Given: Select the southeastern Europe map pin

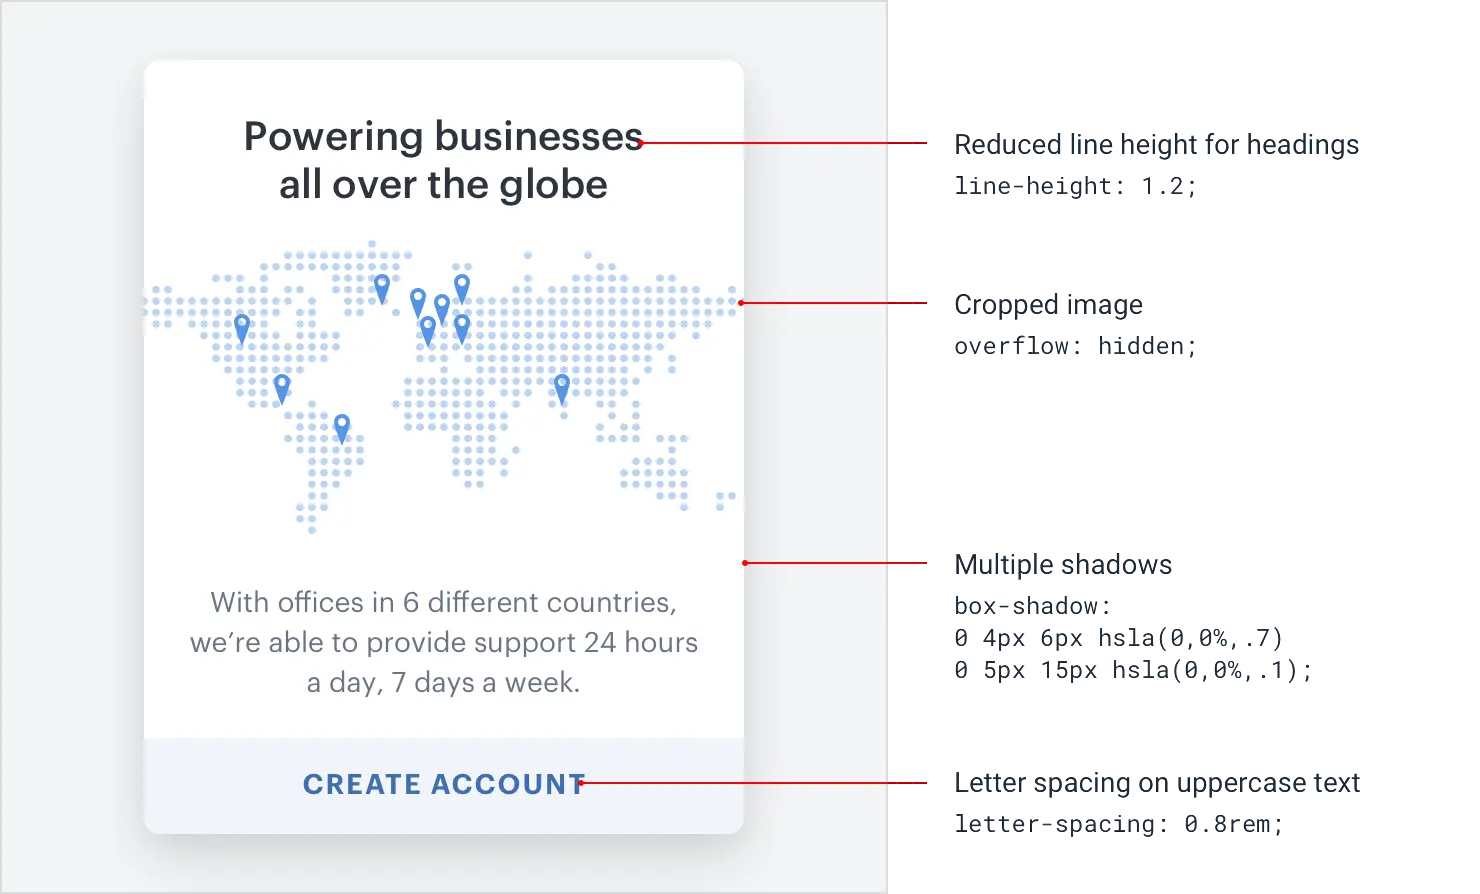Looking at the screenshot, I should (462, 326).
